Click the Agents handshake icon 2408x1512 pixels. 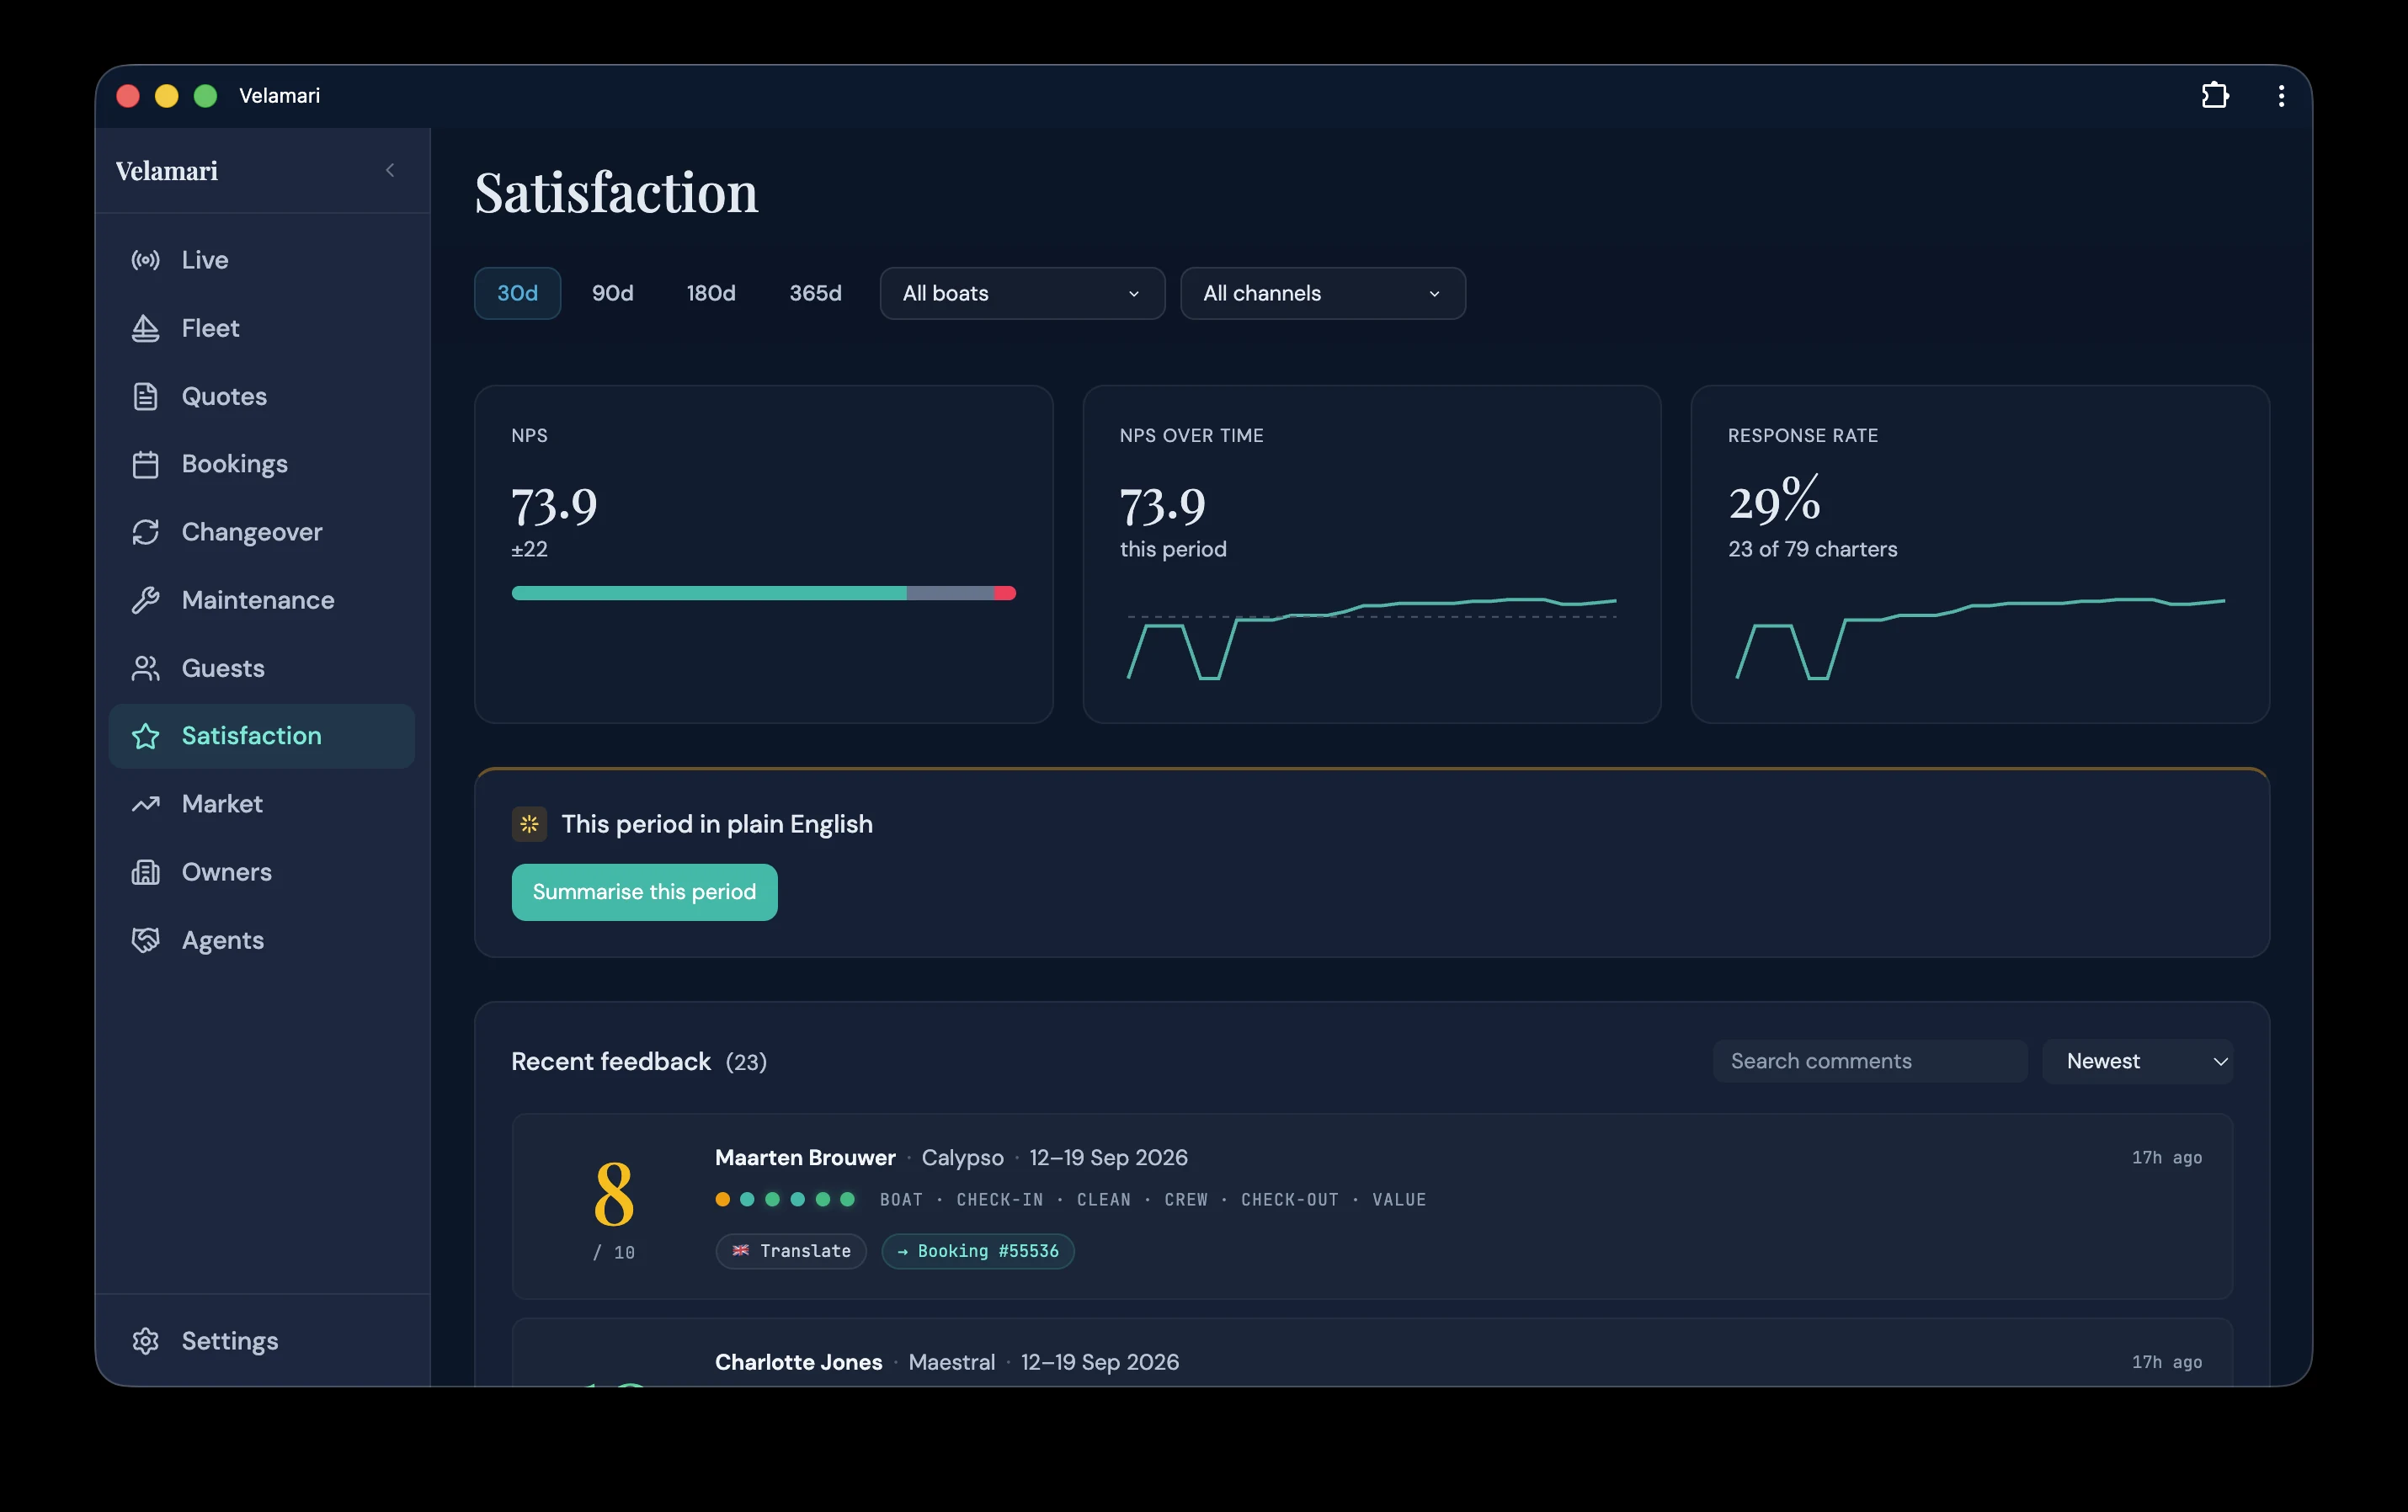click(x=146, y=940)
